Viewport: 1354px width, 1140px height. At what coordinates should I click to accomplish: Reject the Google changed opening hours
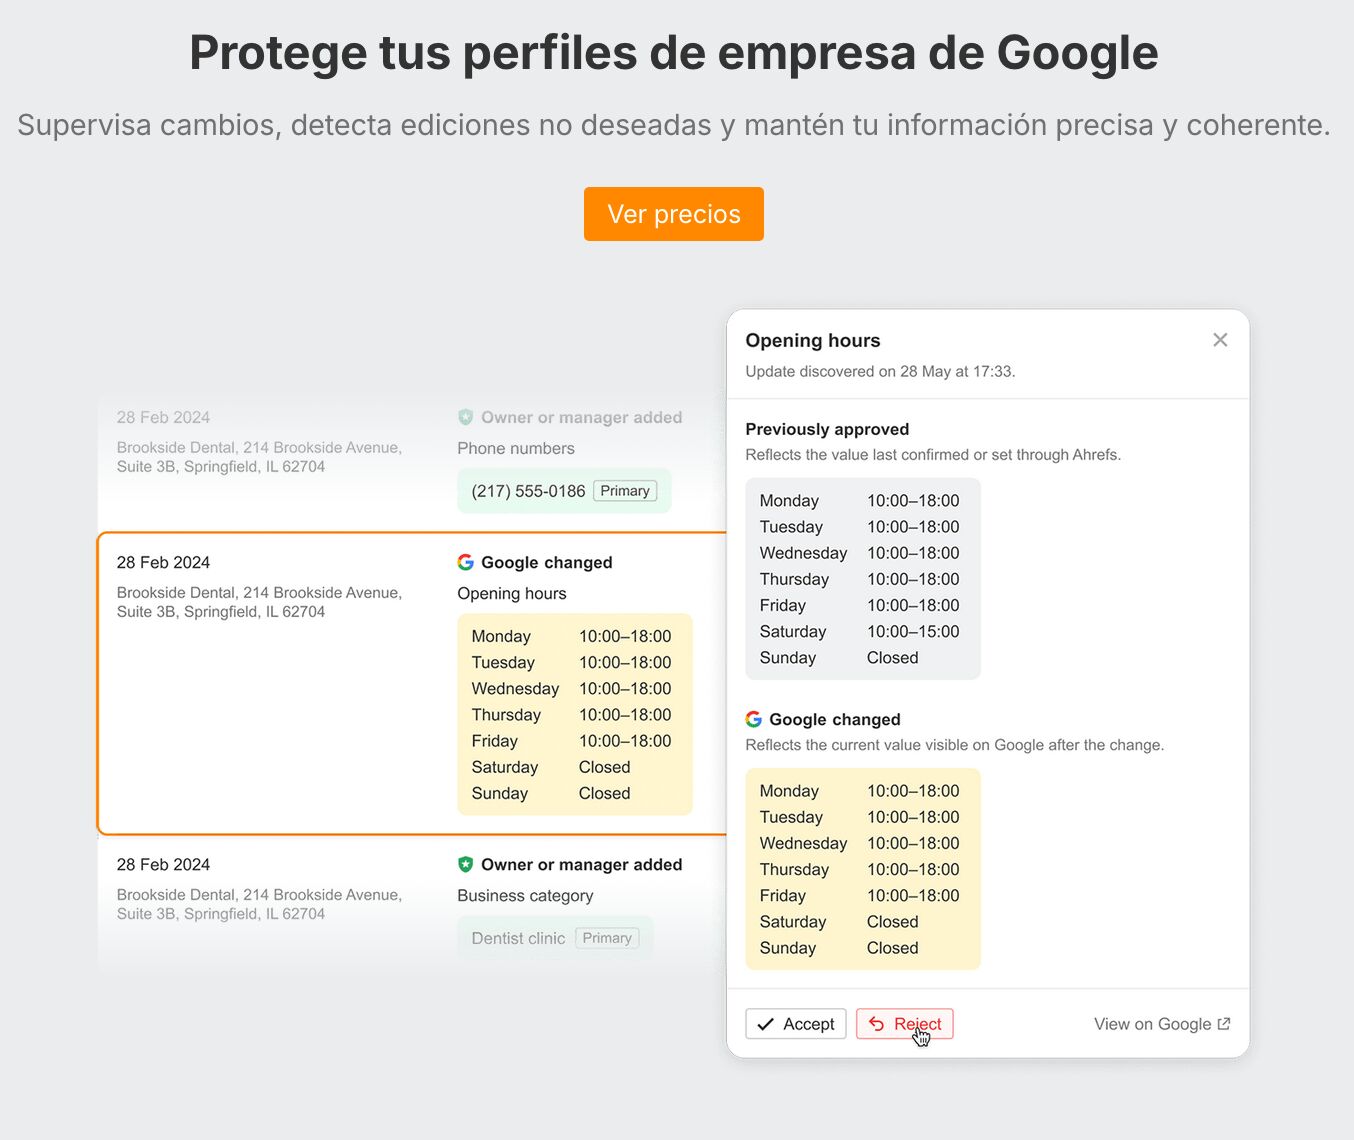click(x=904, y=1024)
